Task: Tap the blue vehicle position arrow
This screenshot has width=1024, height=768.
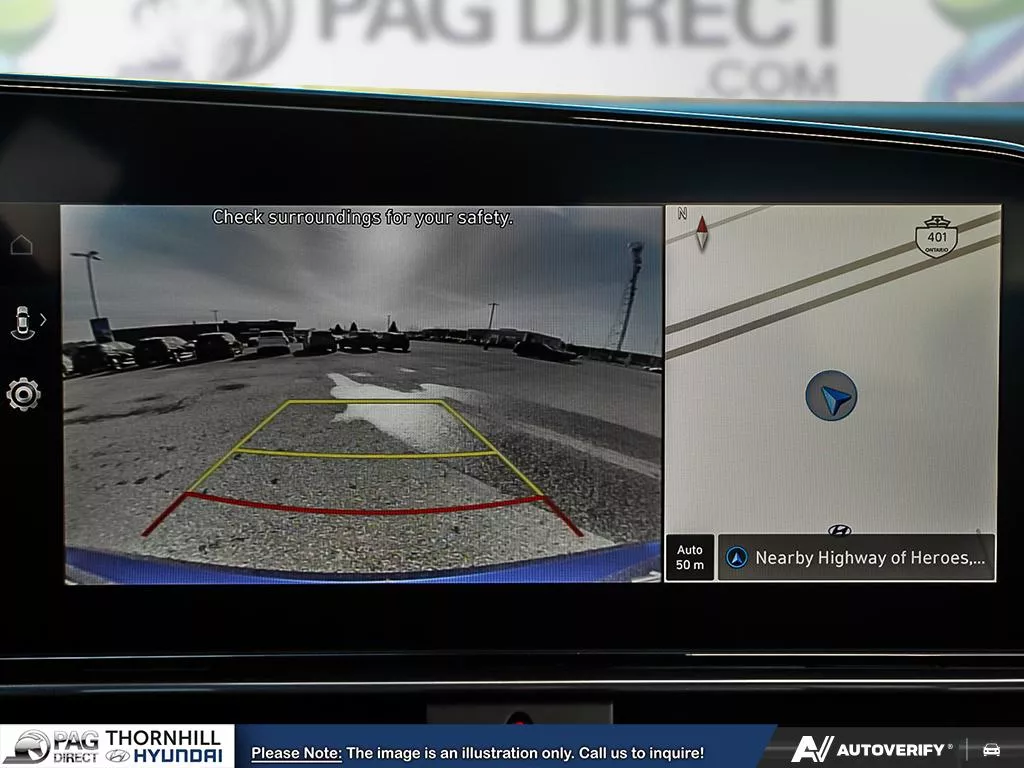Action: (832, 396)
